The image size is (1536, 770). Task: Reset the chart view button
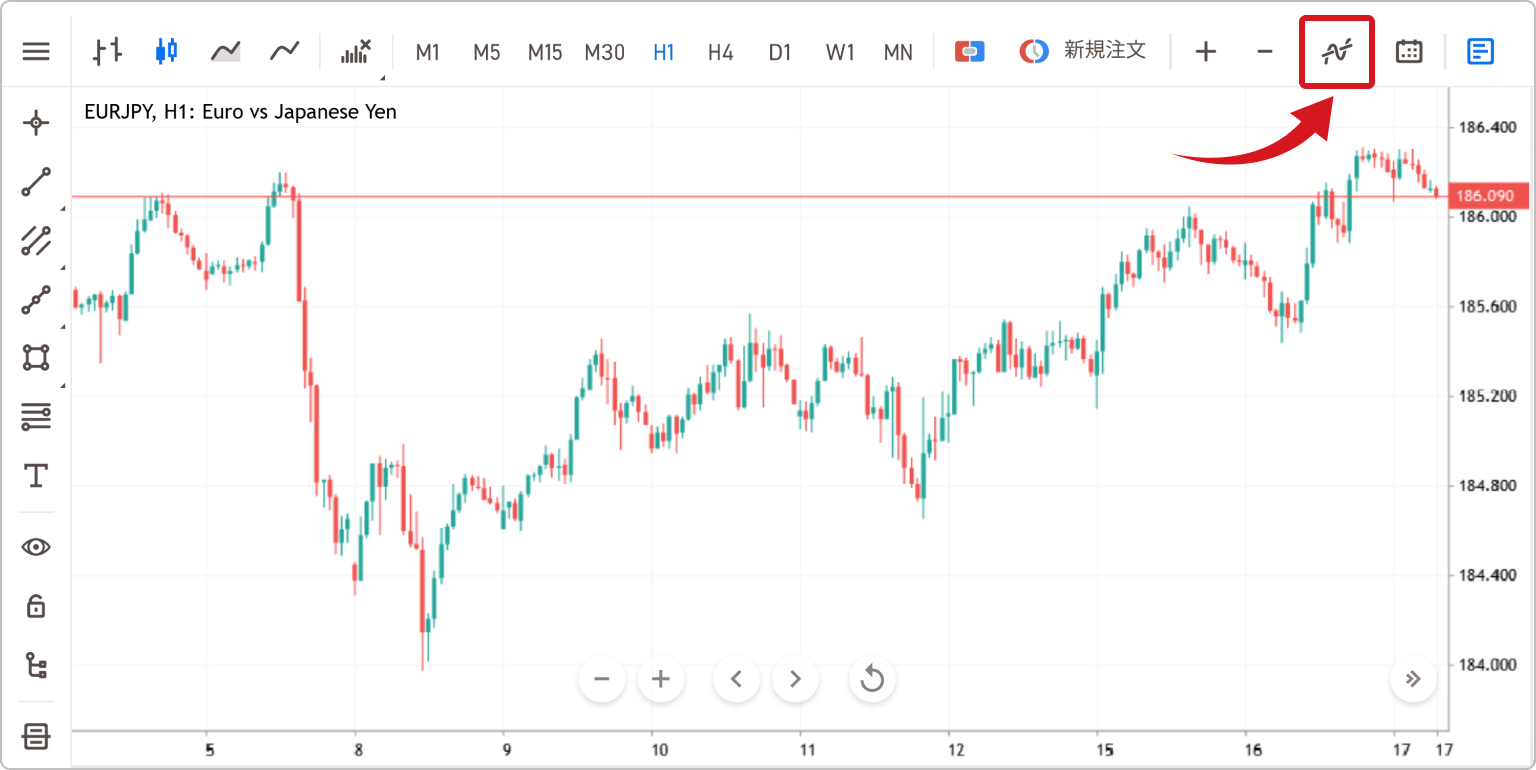872,680
